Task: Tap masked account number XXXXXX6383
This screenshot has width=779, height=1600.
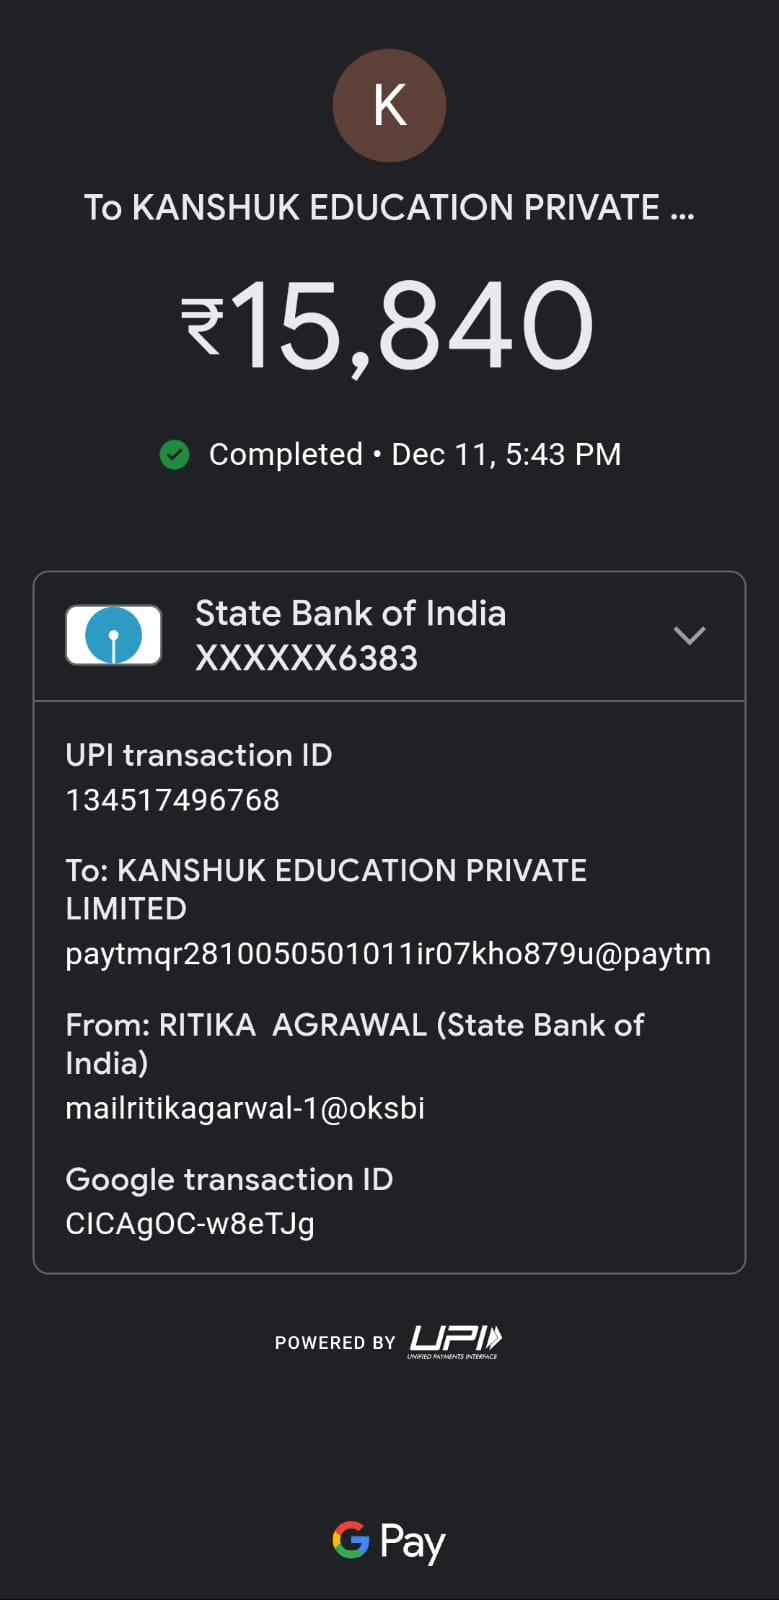Action: [x=306, y=658]
